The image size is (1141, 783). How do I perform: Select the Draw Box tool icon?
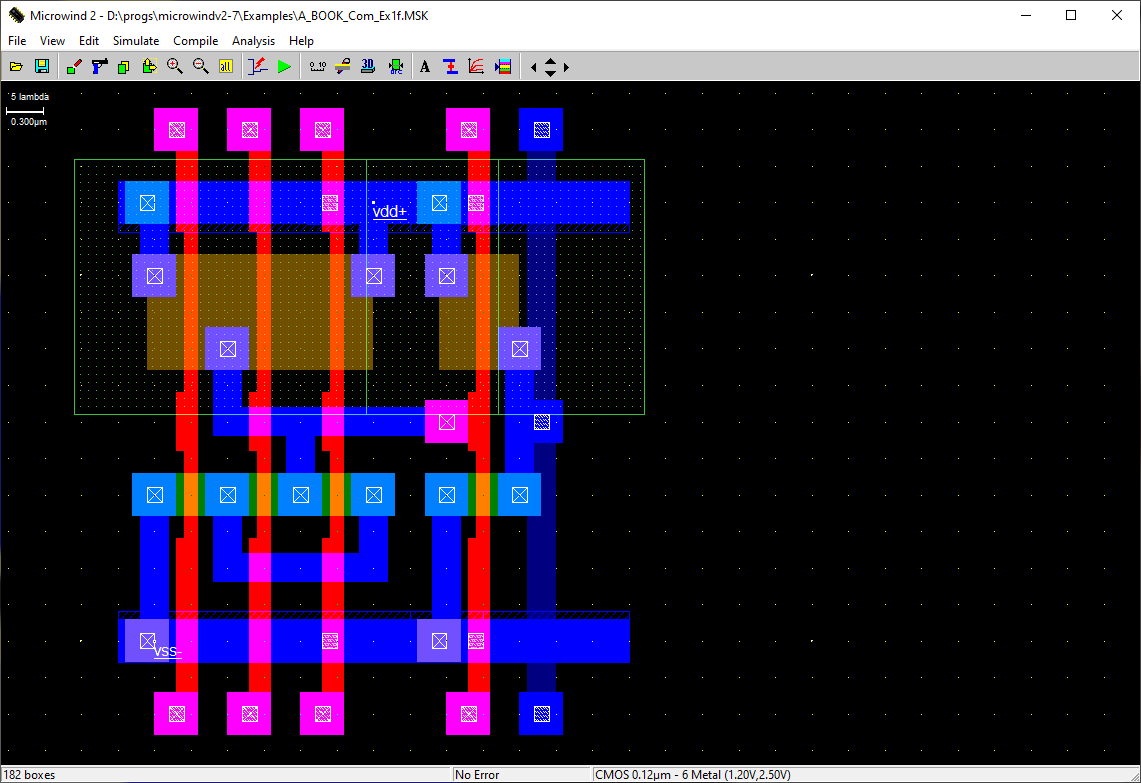73,67
